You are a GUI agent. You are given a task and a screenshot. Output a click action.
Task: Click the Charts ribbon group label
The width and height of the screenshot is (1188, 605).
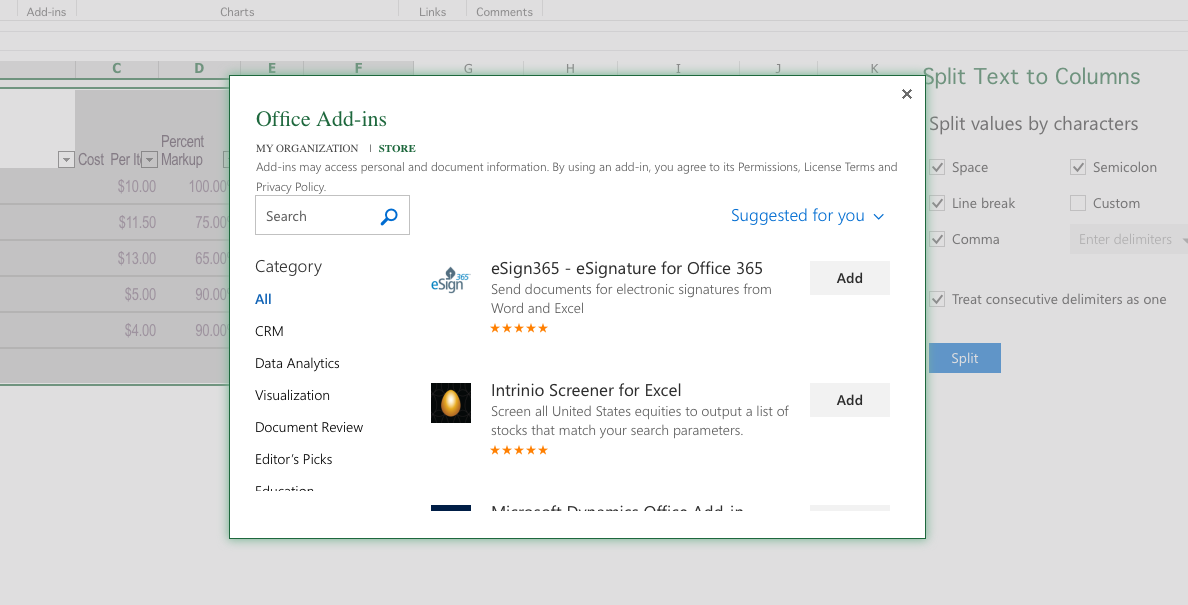tap(237, 12)
